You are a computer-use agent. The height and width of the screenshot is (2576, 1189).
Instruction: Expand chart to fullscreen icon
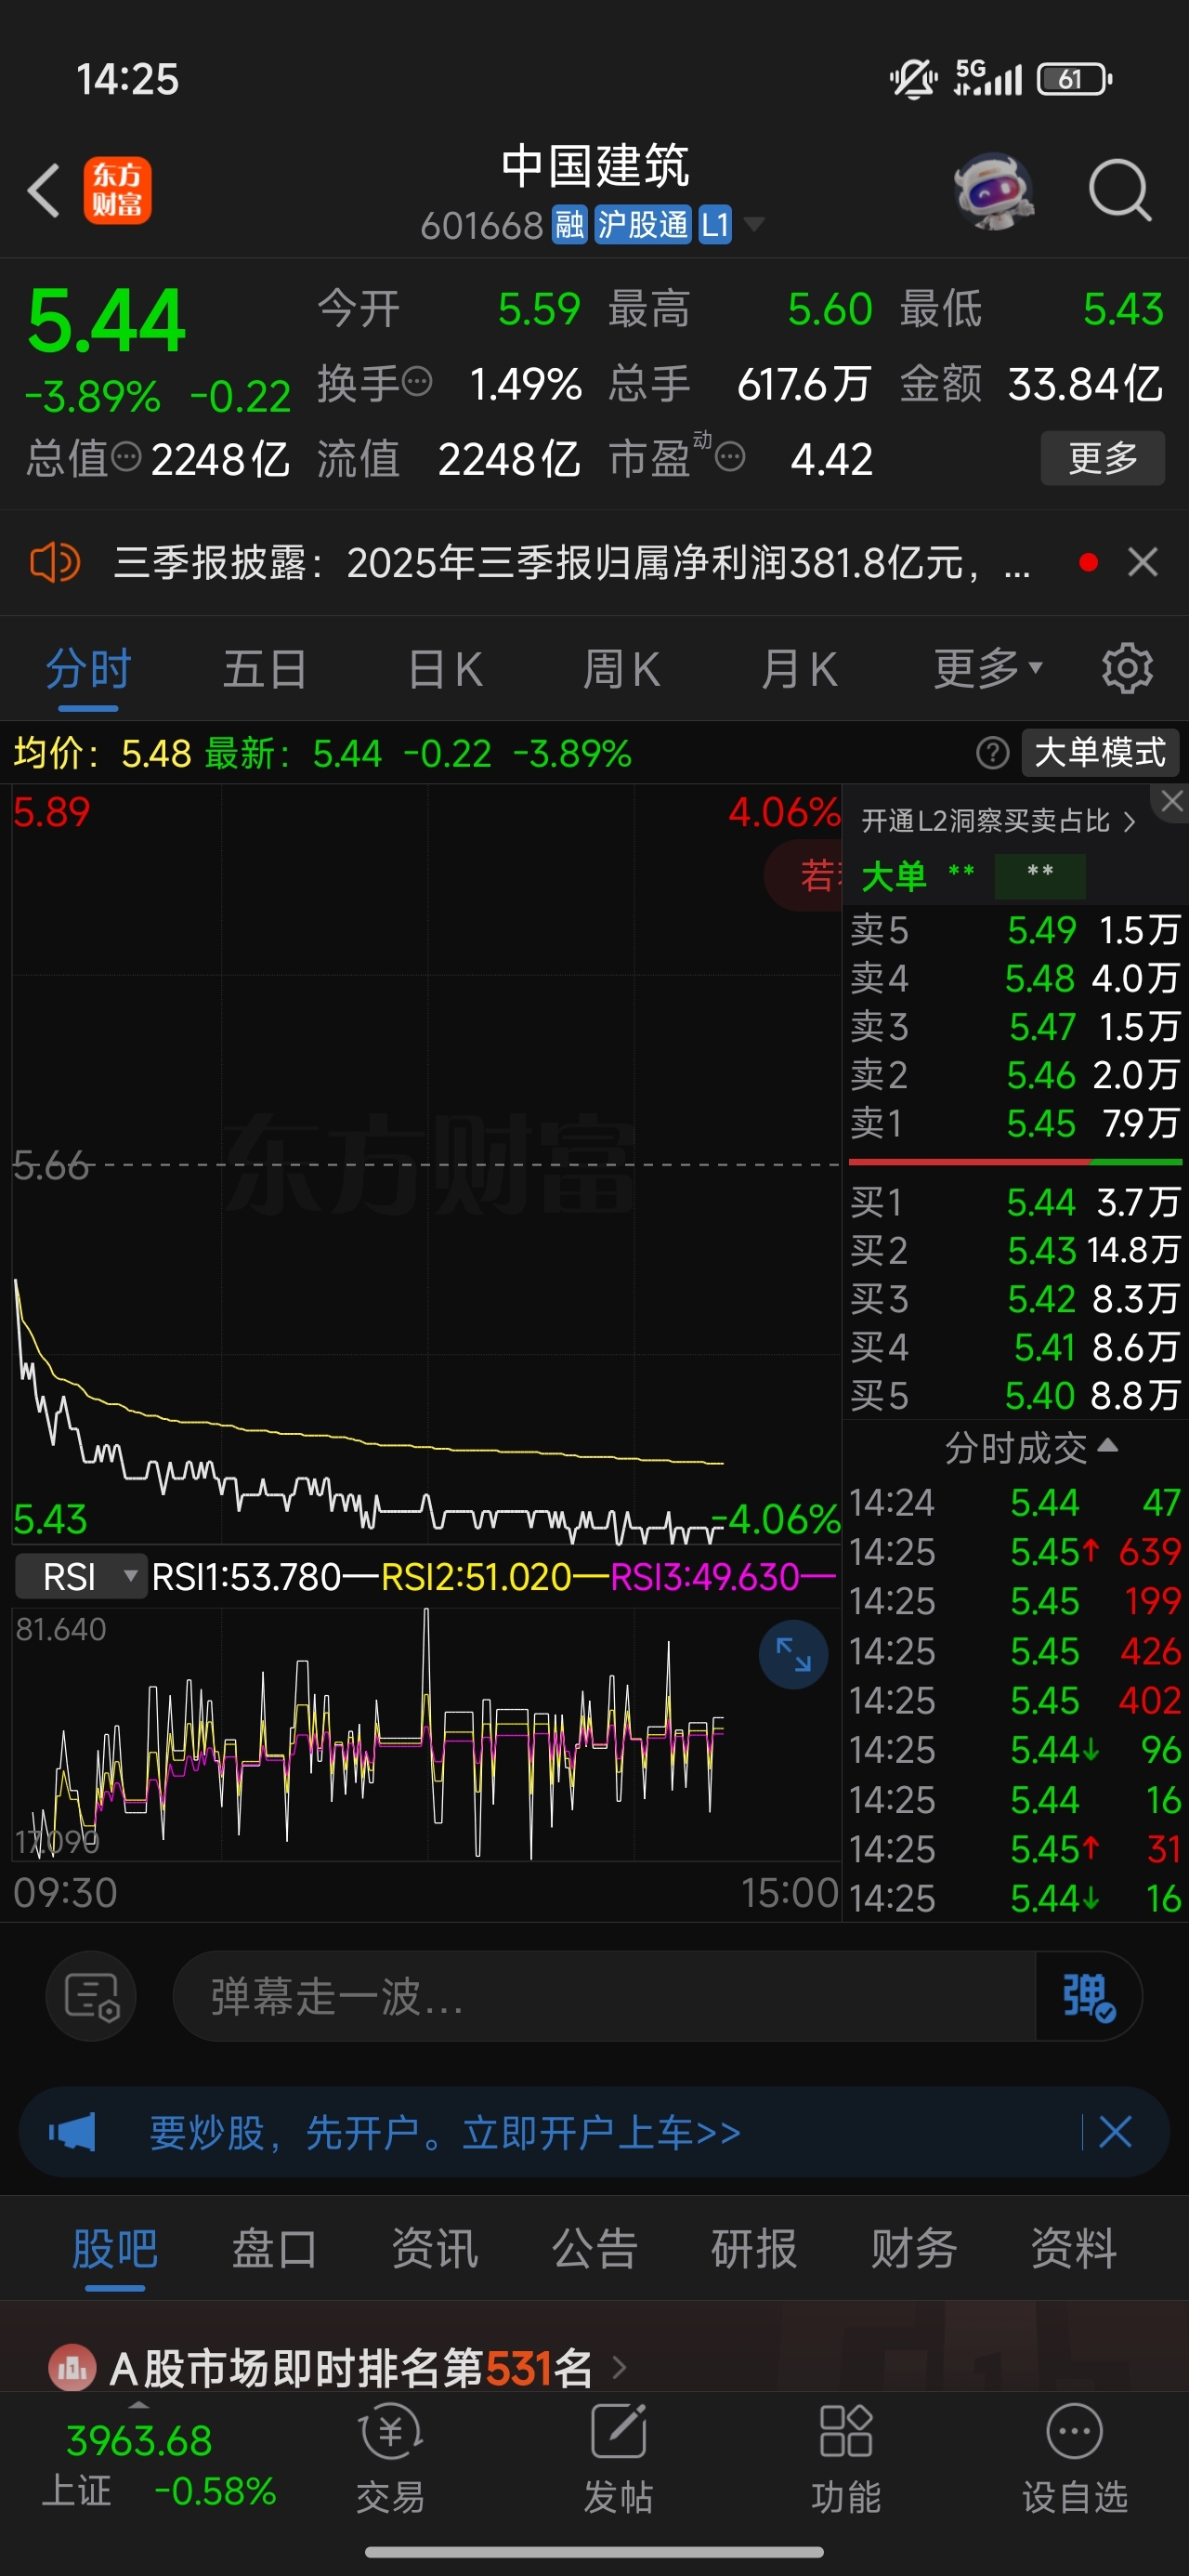(793, 1655)
